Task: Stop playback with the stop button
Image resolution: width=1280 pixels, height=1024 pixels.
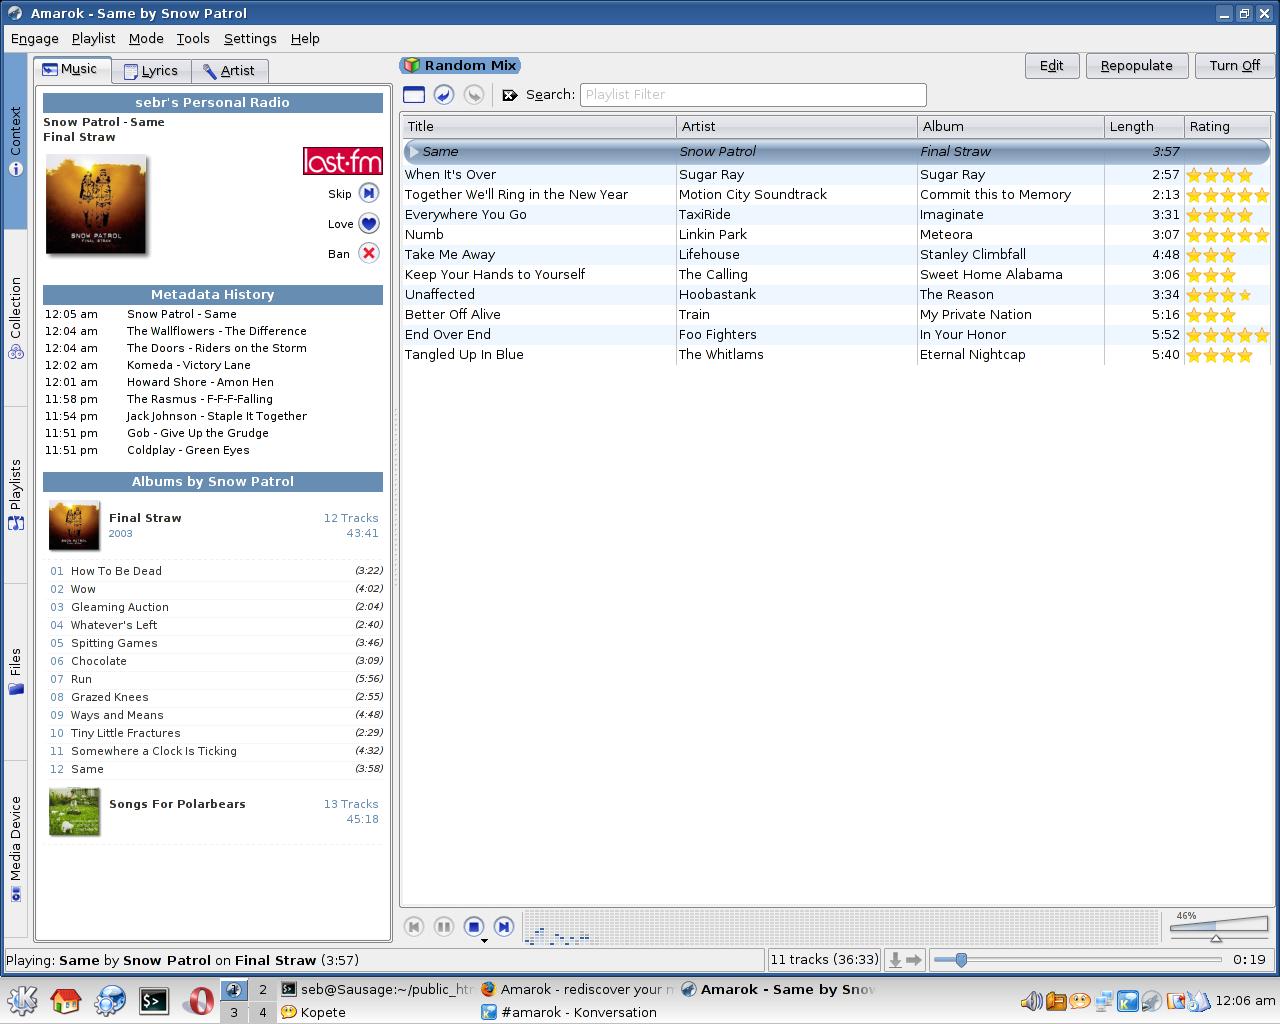Action: pos(474,927)
